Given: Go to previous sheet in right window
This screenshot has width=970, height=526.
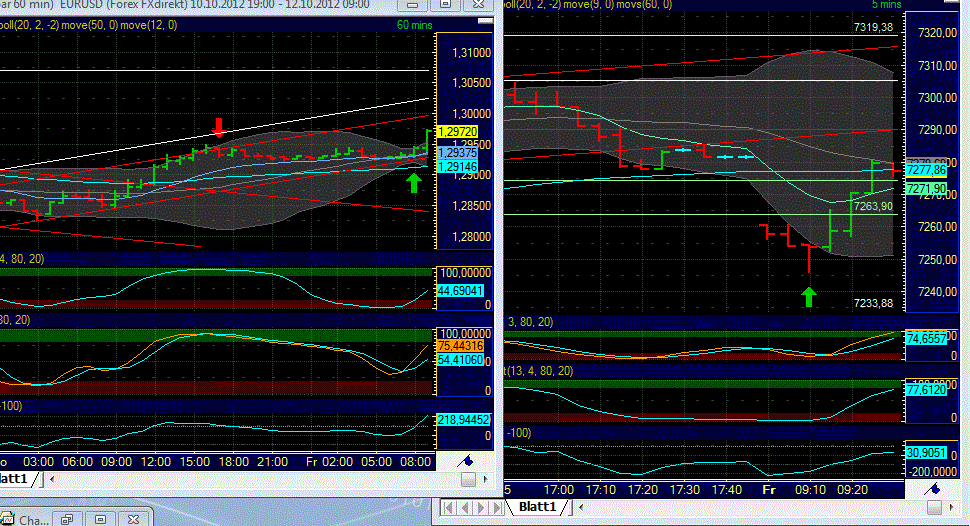Looking at the screenshot, I should tap(465, 507).
